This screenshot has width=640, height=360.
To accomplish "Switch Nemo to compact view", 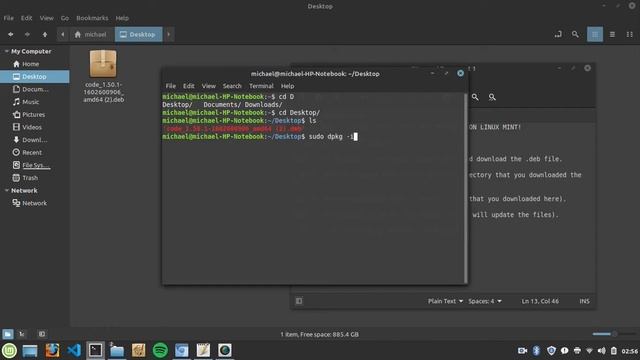I will coord(629,35).
